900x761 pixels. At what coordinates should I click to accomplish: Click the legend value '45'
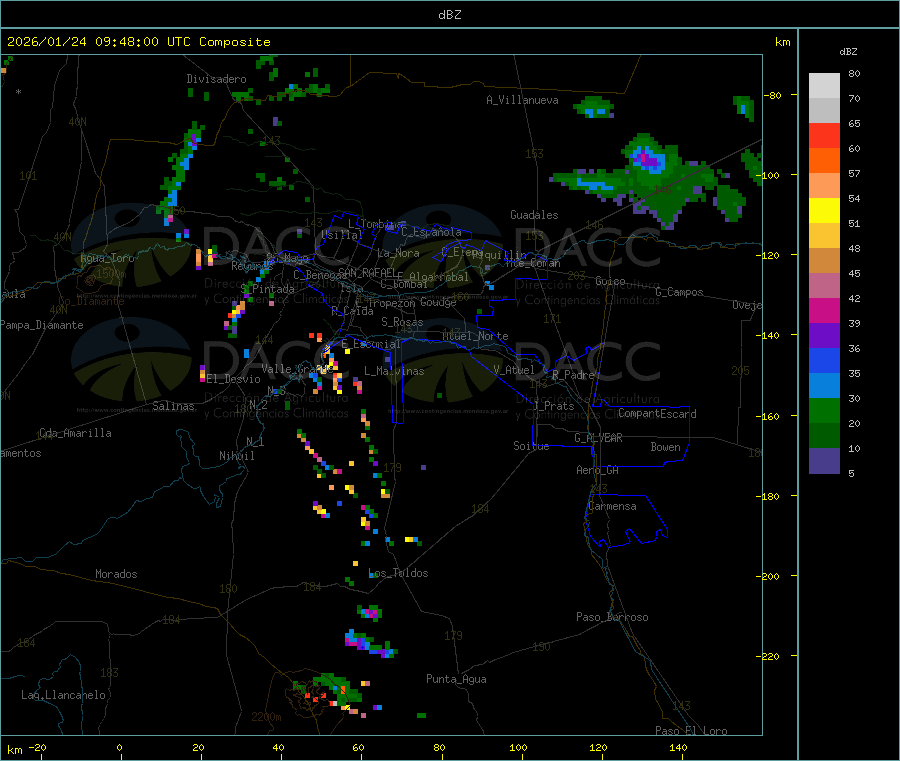854,273
